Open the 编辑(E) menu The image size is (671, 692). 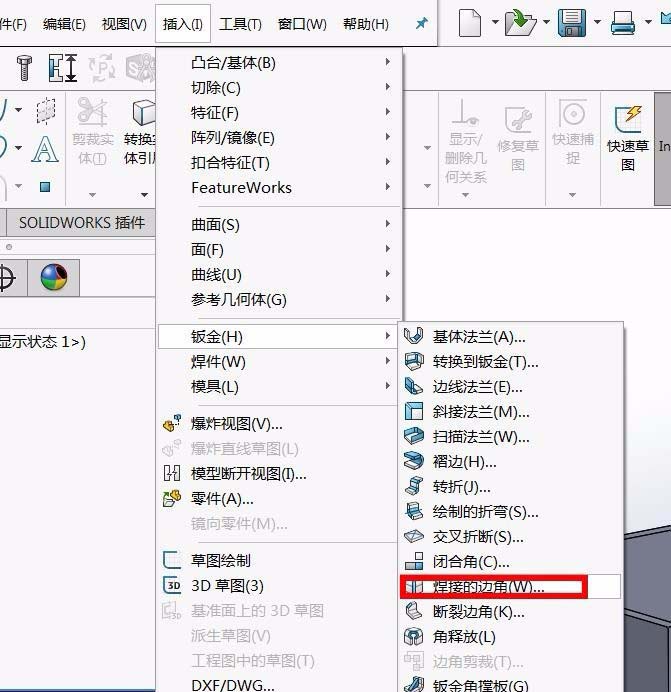tap(64, 24)
